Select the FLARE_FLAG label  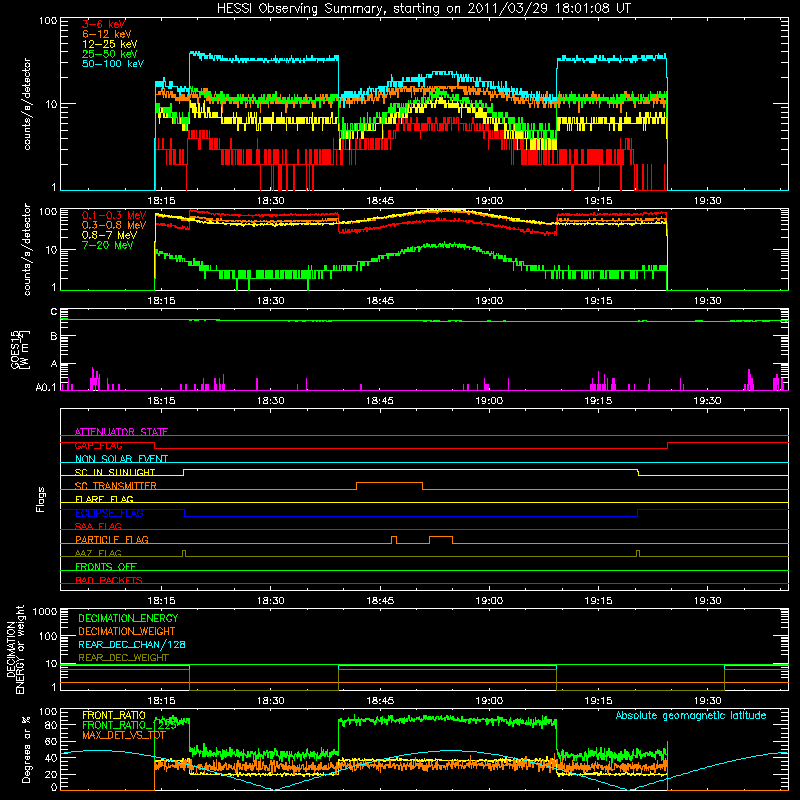coord(104,499)
